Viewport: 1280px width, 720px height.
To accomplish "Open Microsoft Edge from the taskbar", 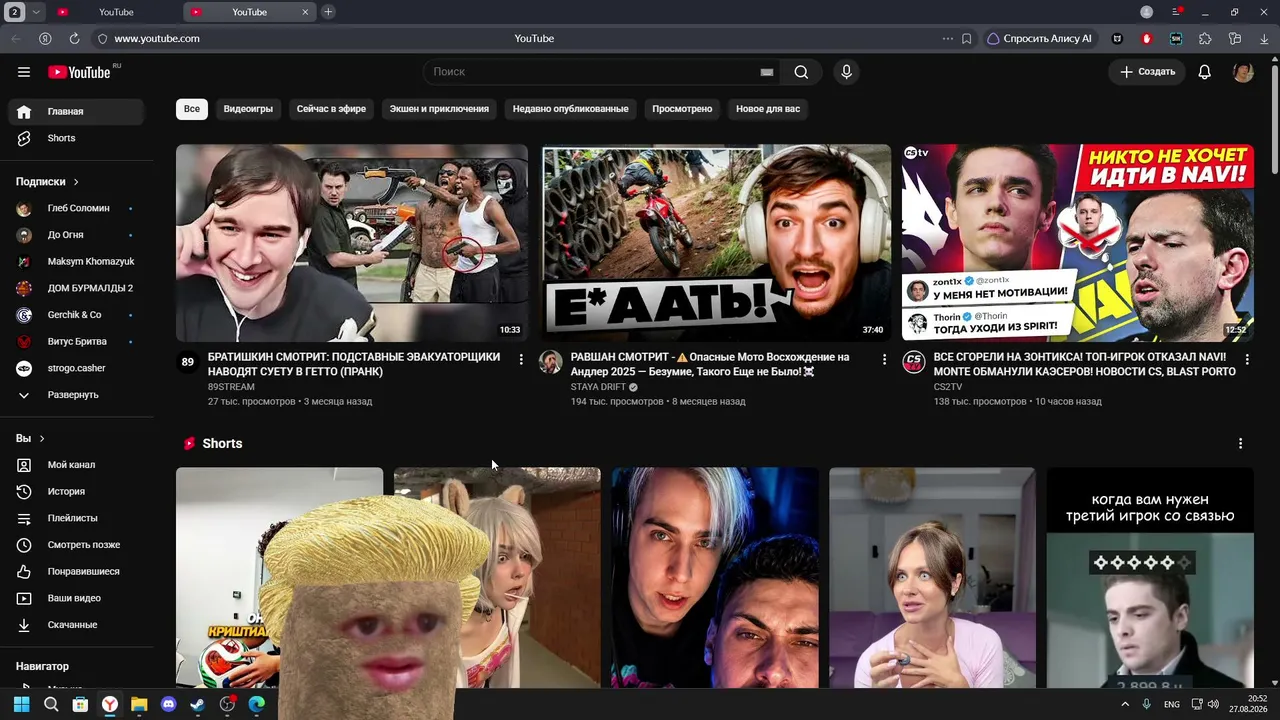I will (256, 704).
